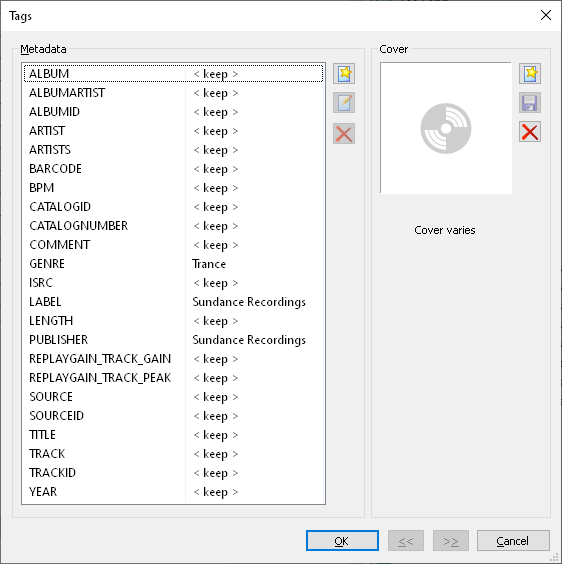This screenshot has height=564, width=562.
Task: Select the TRACK row
Action: (x=173, y=454)
